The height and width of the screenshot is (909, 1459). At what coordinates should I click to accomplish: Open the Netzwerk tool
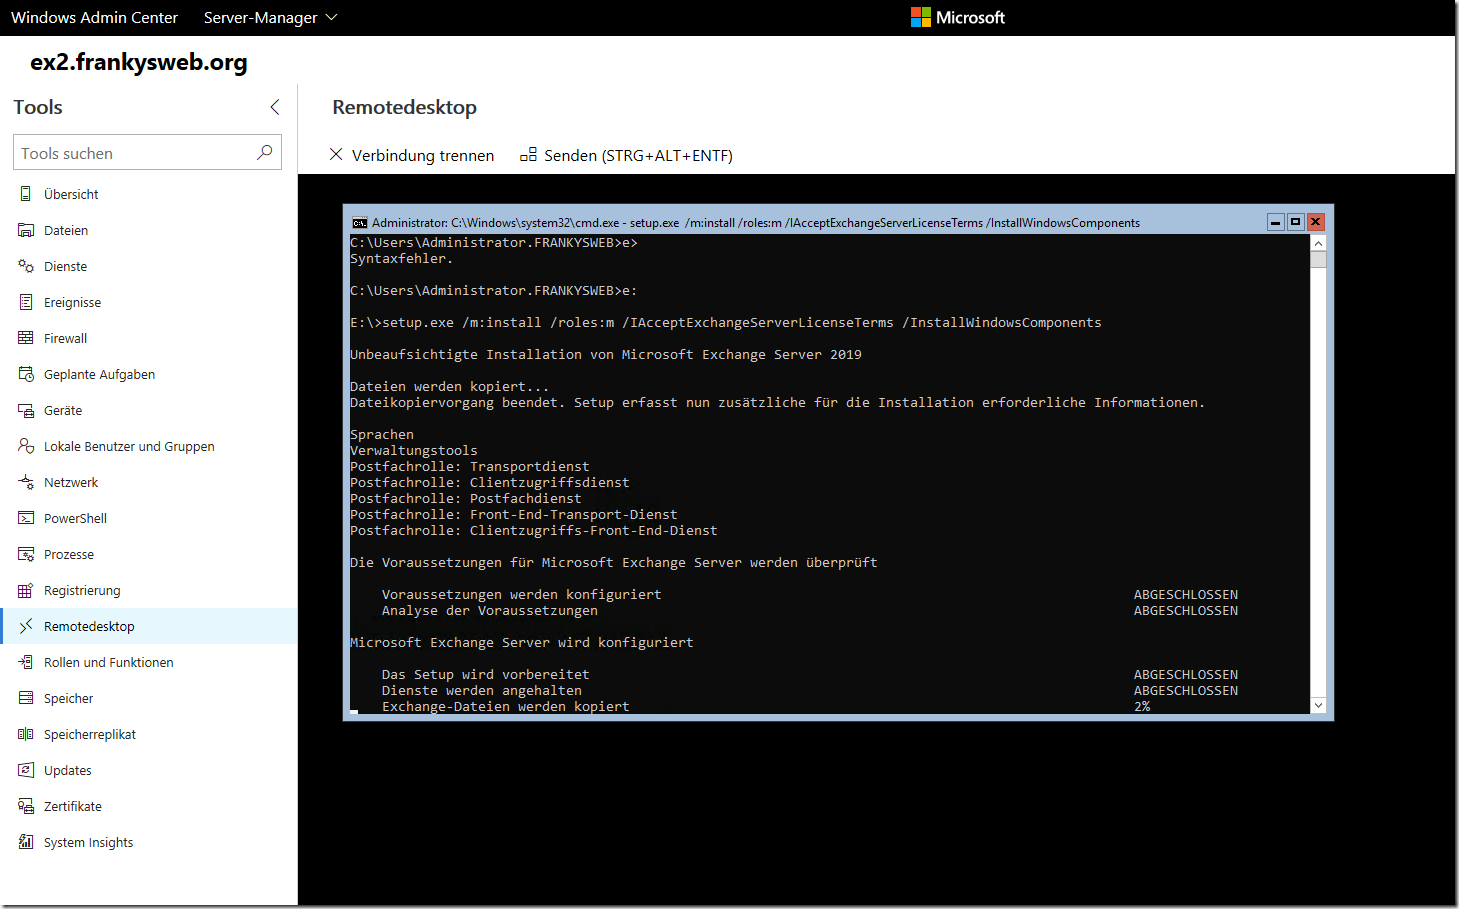(x=148, y=482)
